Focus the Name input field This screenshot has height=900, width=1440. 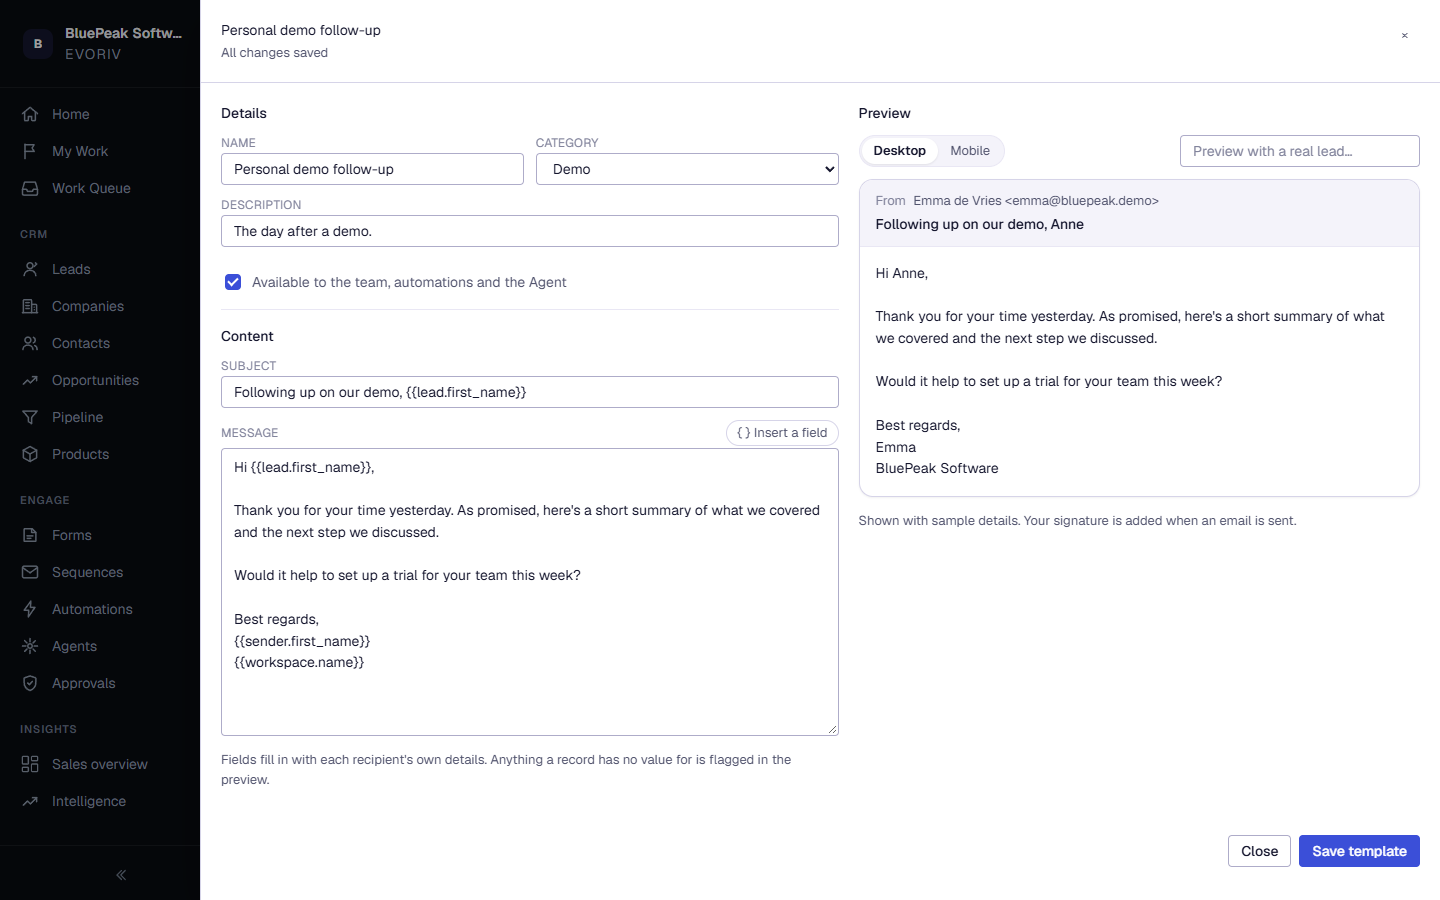(372, 169)
